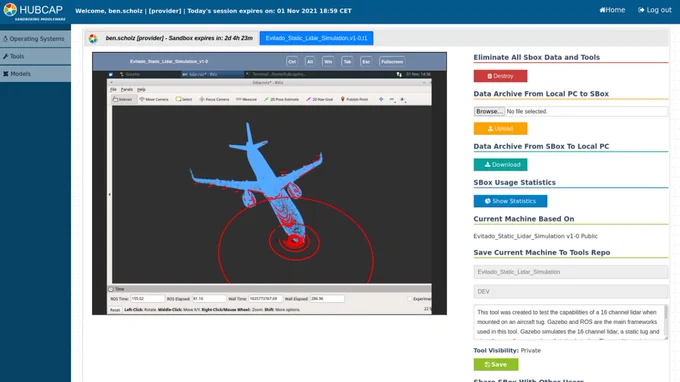The image size is (680, 382).
Task: Activate the Select tool in RViz toolbar
Action: pos(184,99)
